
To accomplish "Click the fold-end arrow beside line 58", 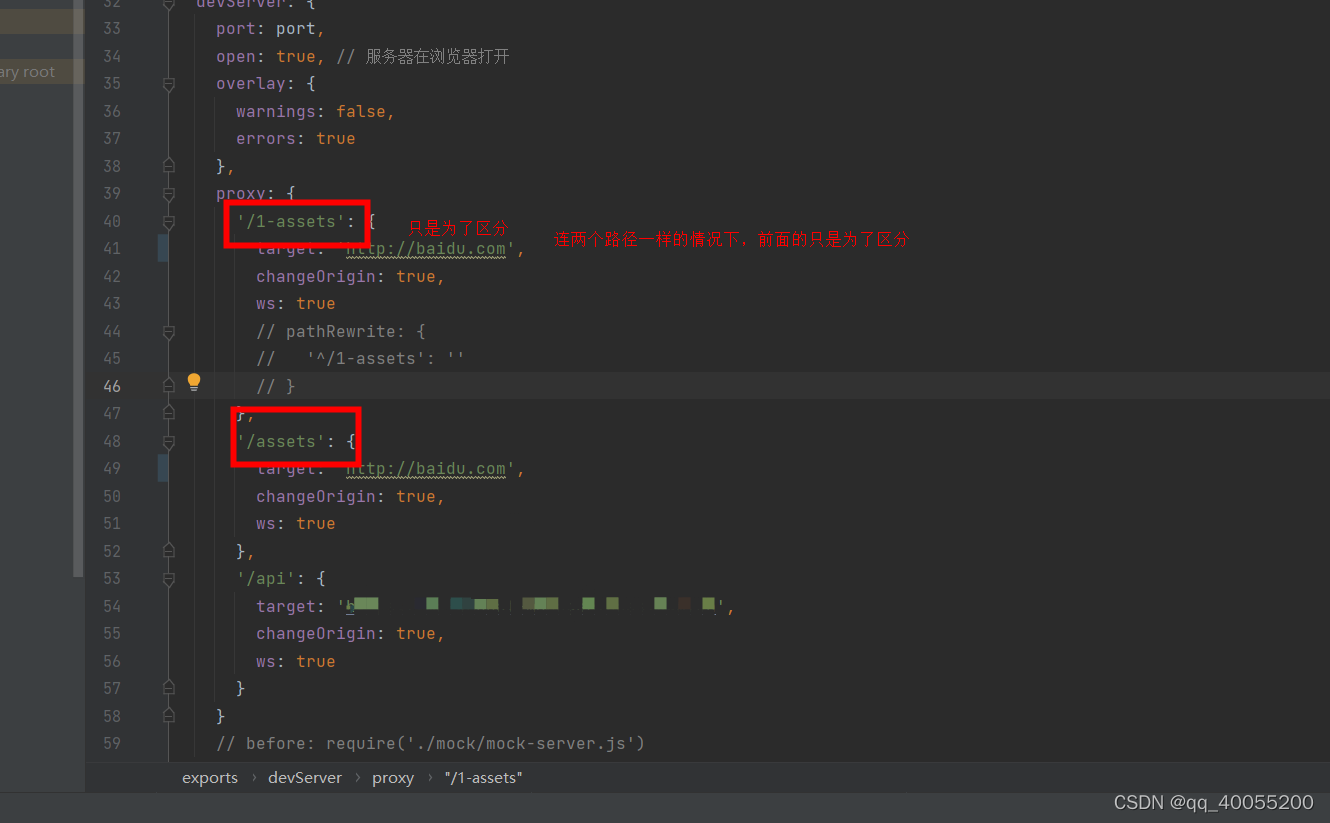I will pyautogui.click(x=168, y=716).
